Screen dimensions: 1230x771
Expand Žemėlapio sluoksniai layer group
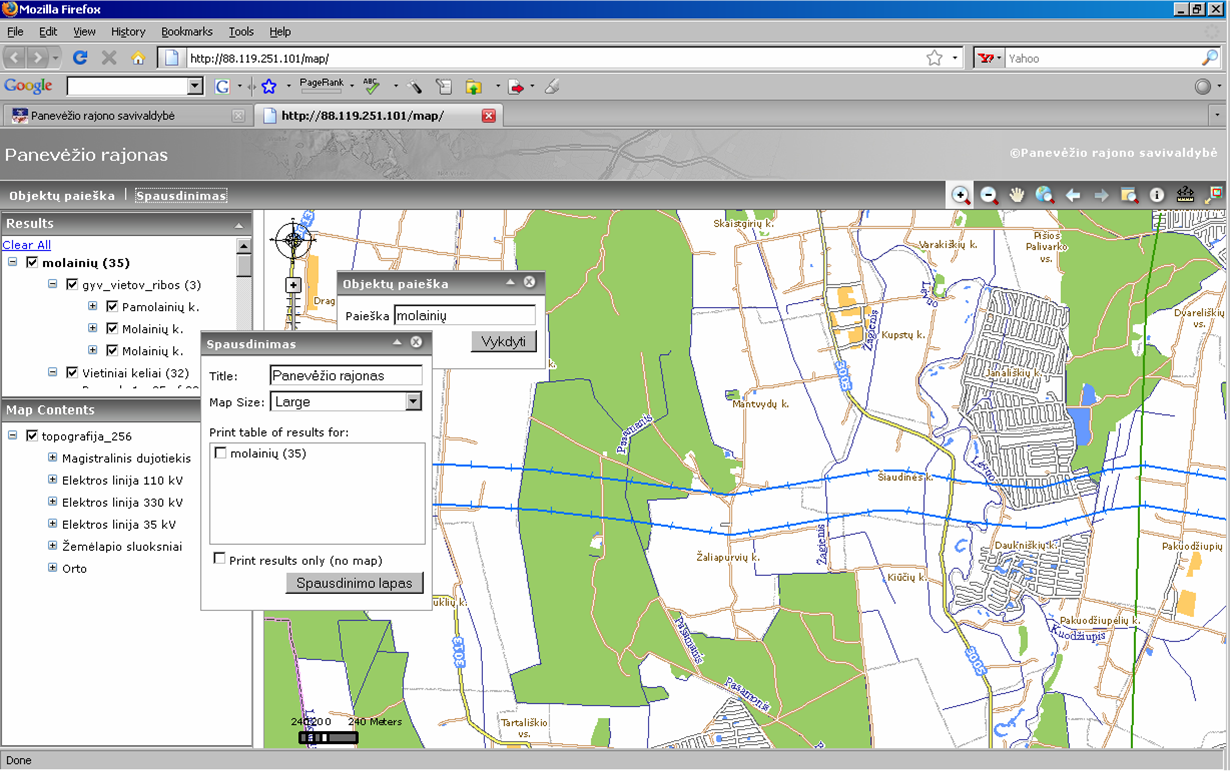pyautogui.click(x=52, y=546)
